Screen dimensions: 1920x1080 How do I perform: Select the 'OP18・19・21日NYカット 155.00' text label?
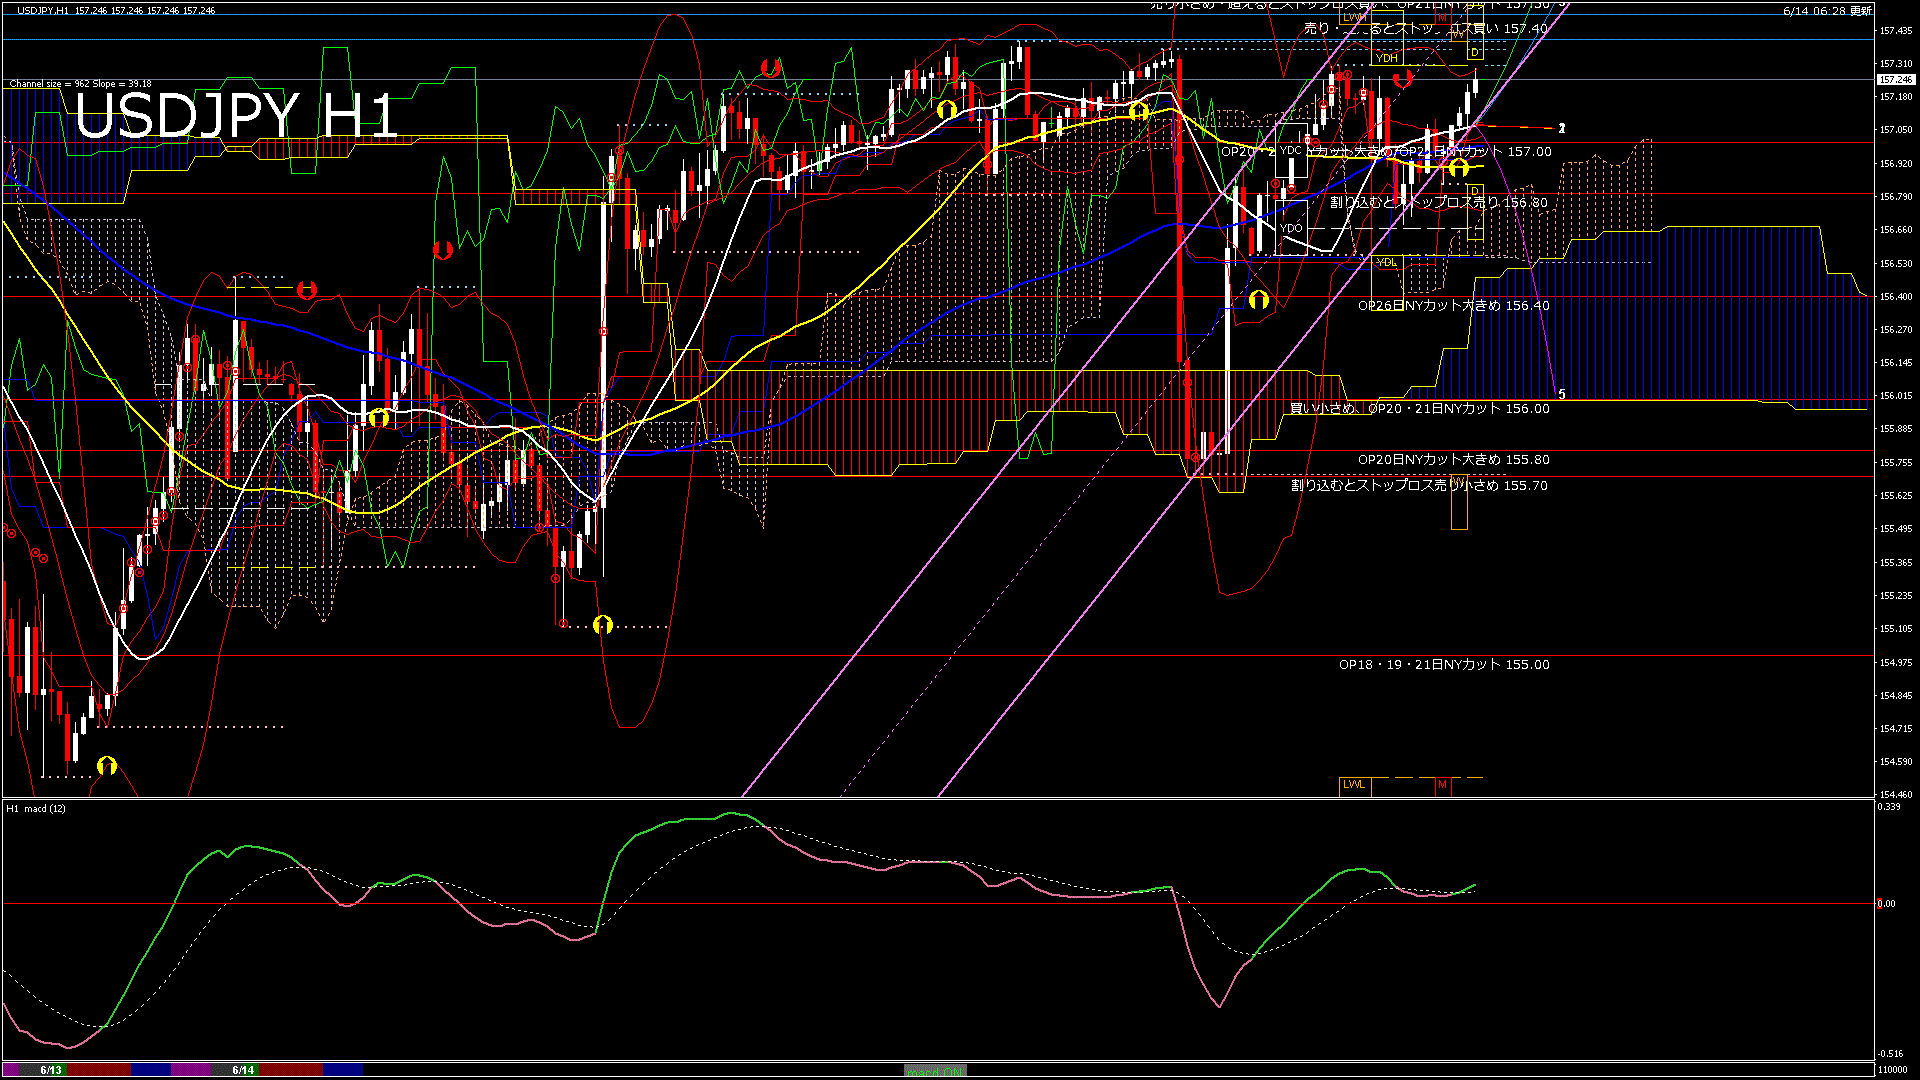coord(1444,665)
